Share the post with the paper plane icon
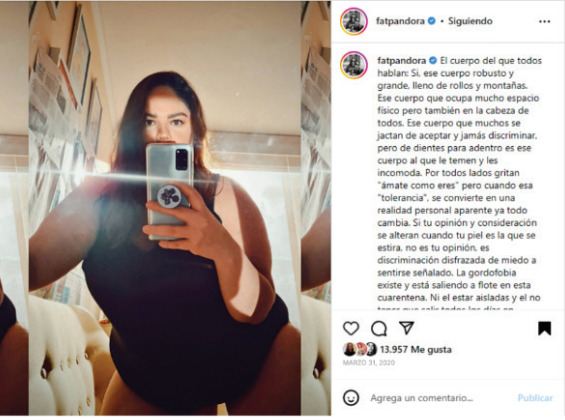 point(406,327)
